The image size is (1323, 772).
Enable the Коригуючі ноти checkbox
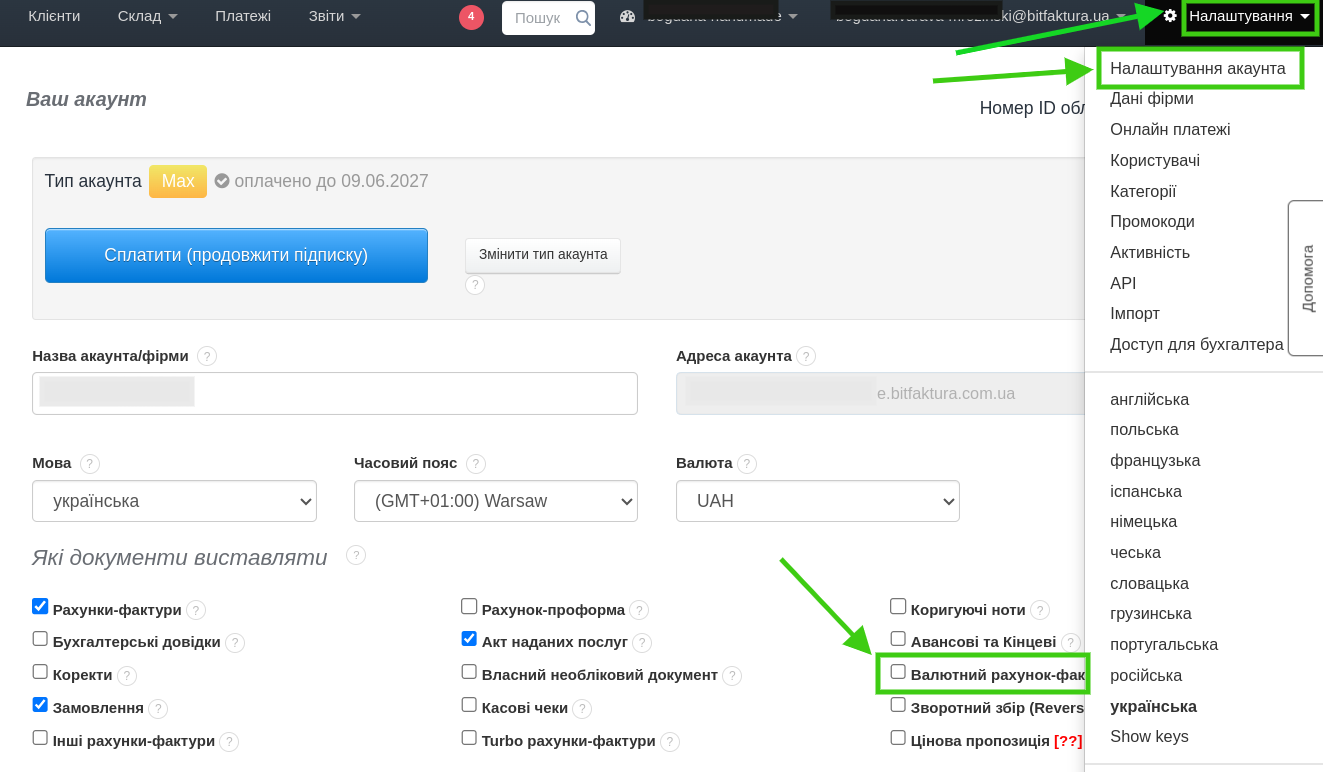coord(898,606)
